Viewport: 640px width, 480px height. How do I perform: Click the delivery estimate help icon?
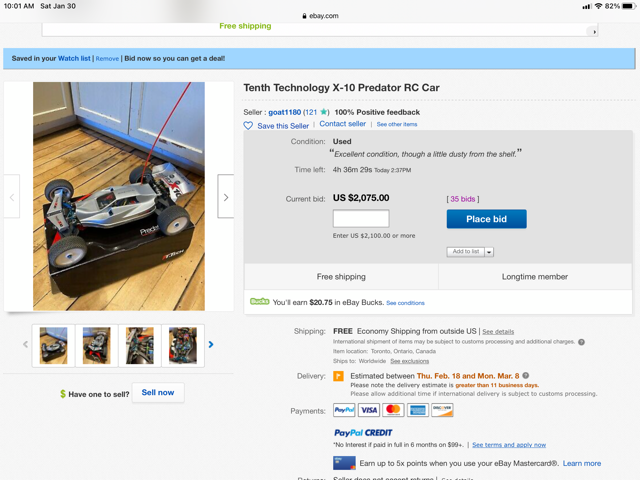[x=526, y=376]
